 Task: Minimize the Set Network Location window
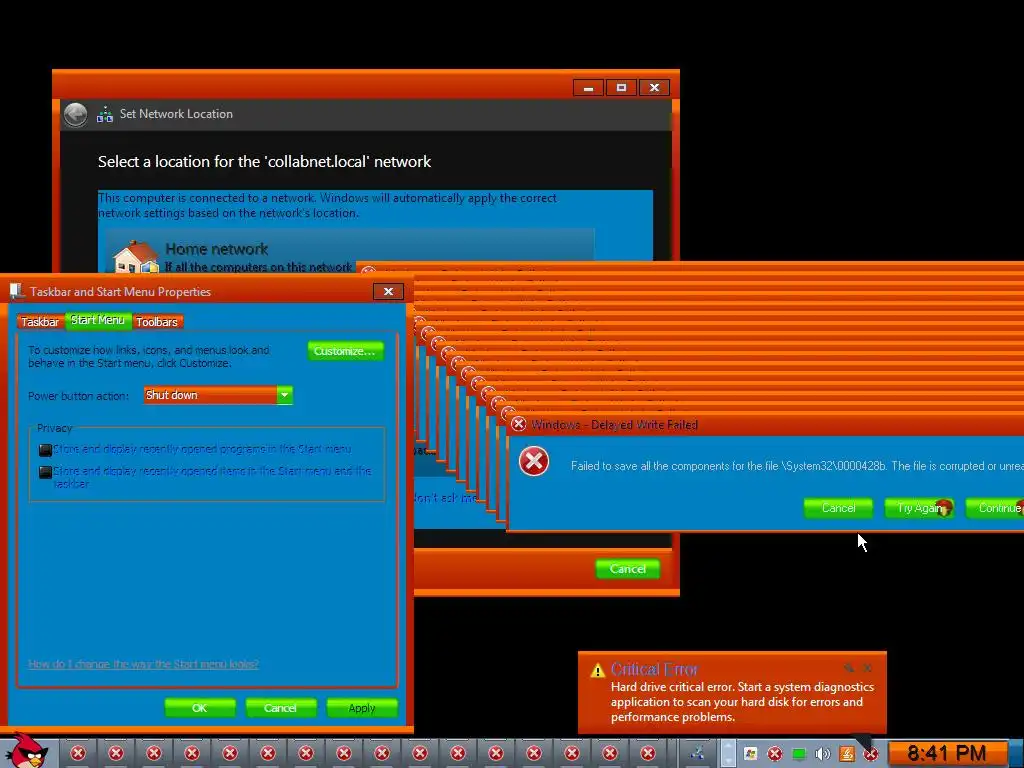[x=588, y=88]
